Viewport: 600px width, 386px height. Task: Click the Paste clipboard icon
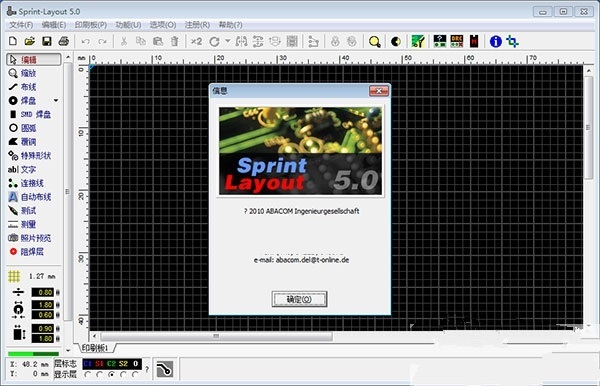point(158,41)
